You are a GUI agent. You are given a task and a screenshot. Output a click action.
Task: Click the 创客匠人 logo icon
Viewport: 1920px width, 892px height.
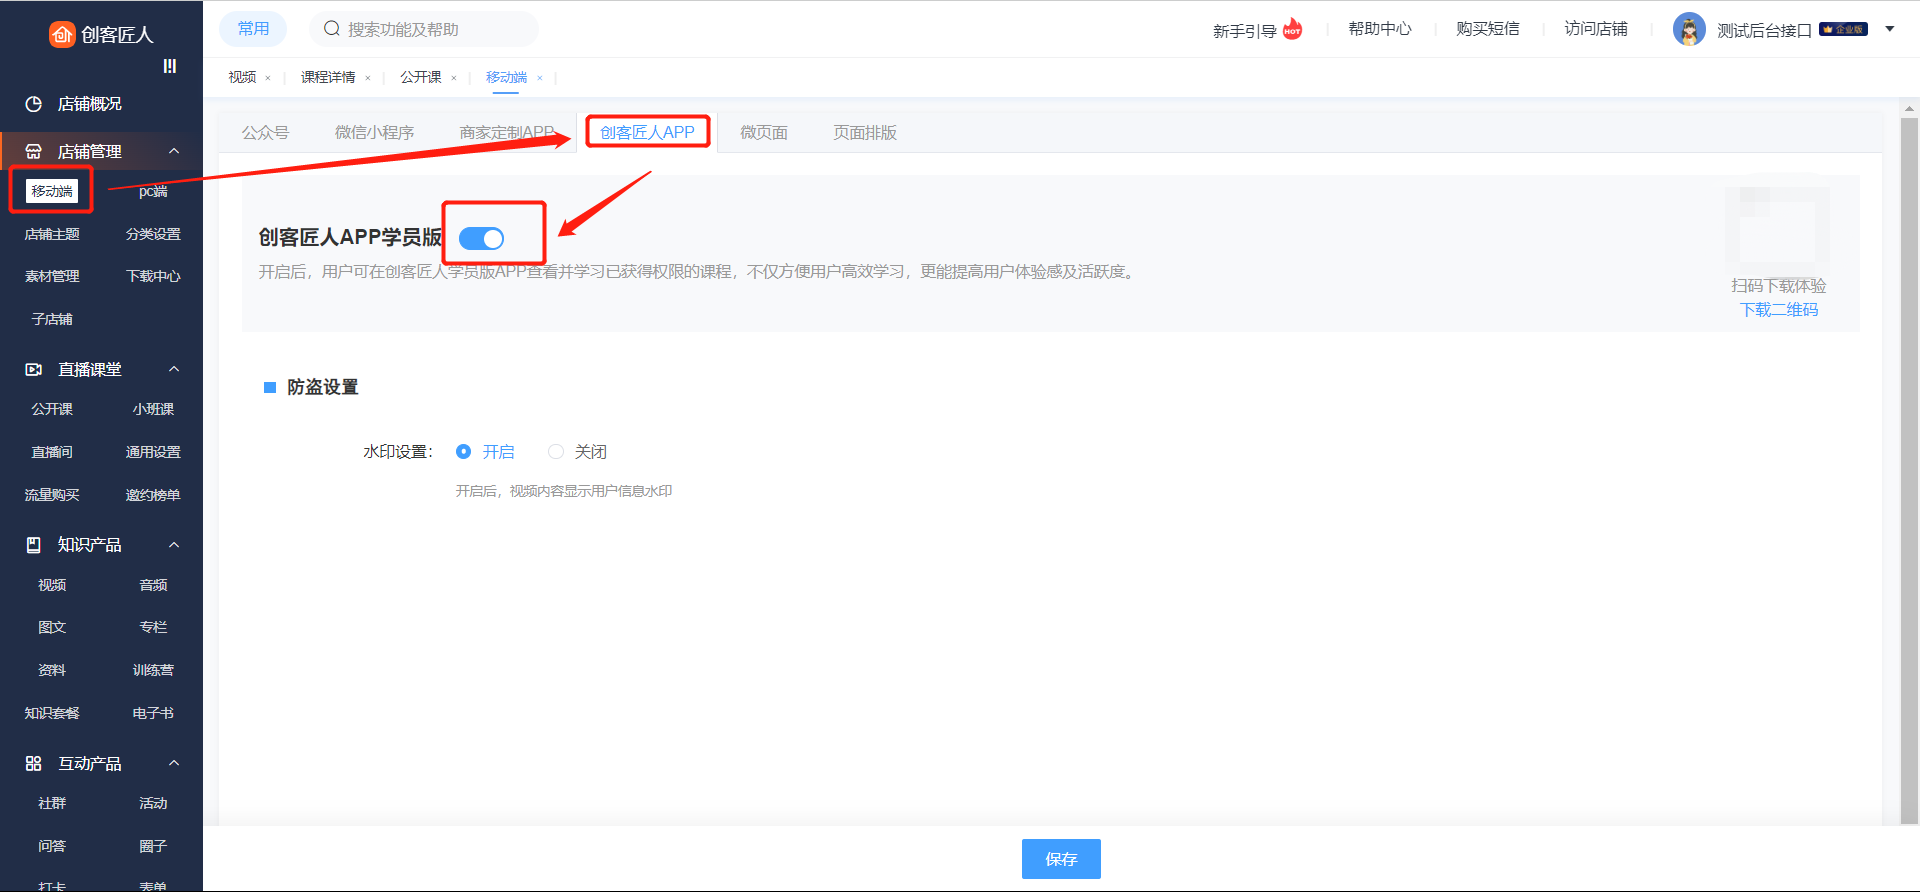click(62, 34)
